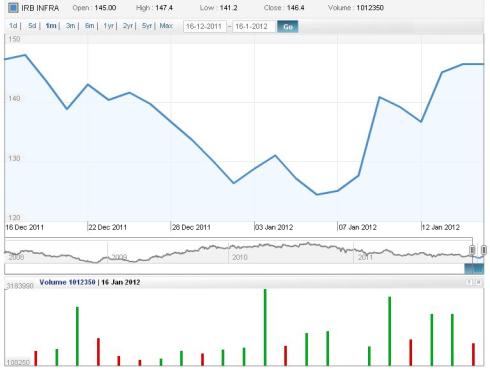The width and height of the screenshot is (490, 372).
Task: Click the header Volume value 1012350
Action: 370,8
